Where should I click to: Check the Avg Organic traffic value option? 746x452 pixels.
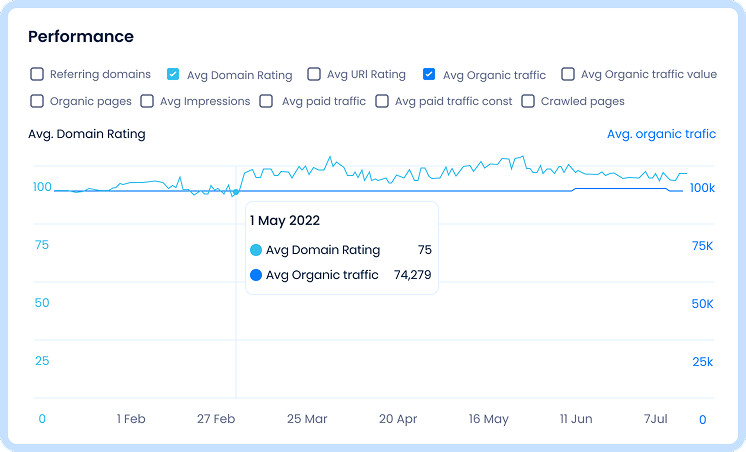[x=568, y=74]
